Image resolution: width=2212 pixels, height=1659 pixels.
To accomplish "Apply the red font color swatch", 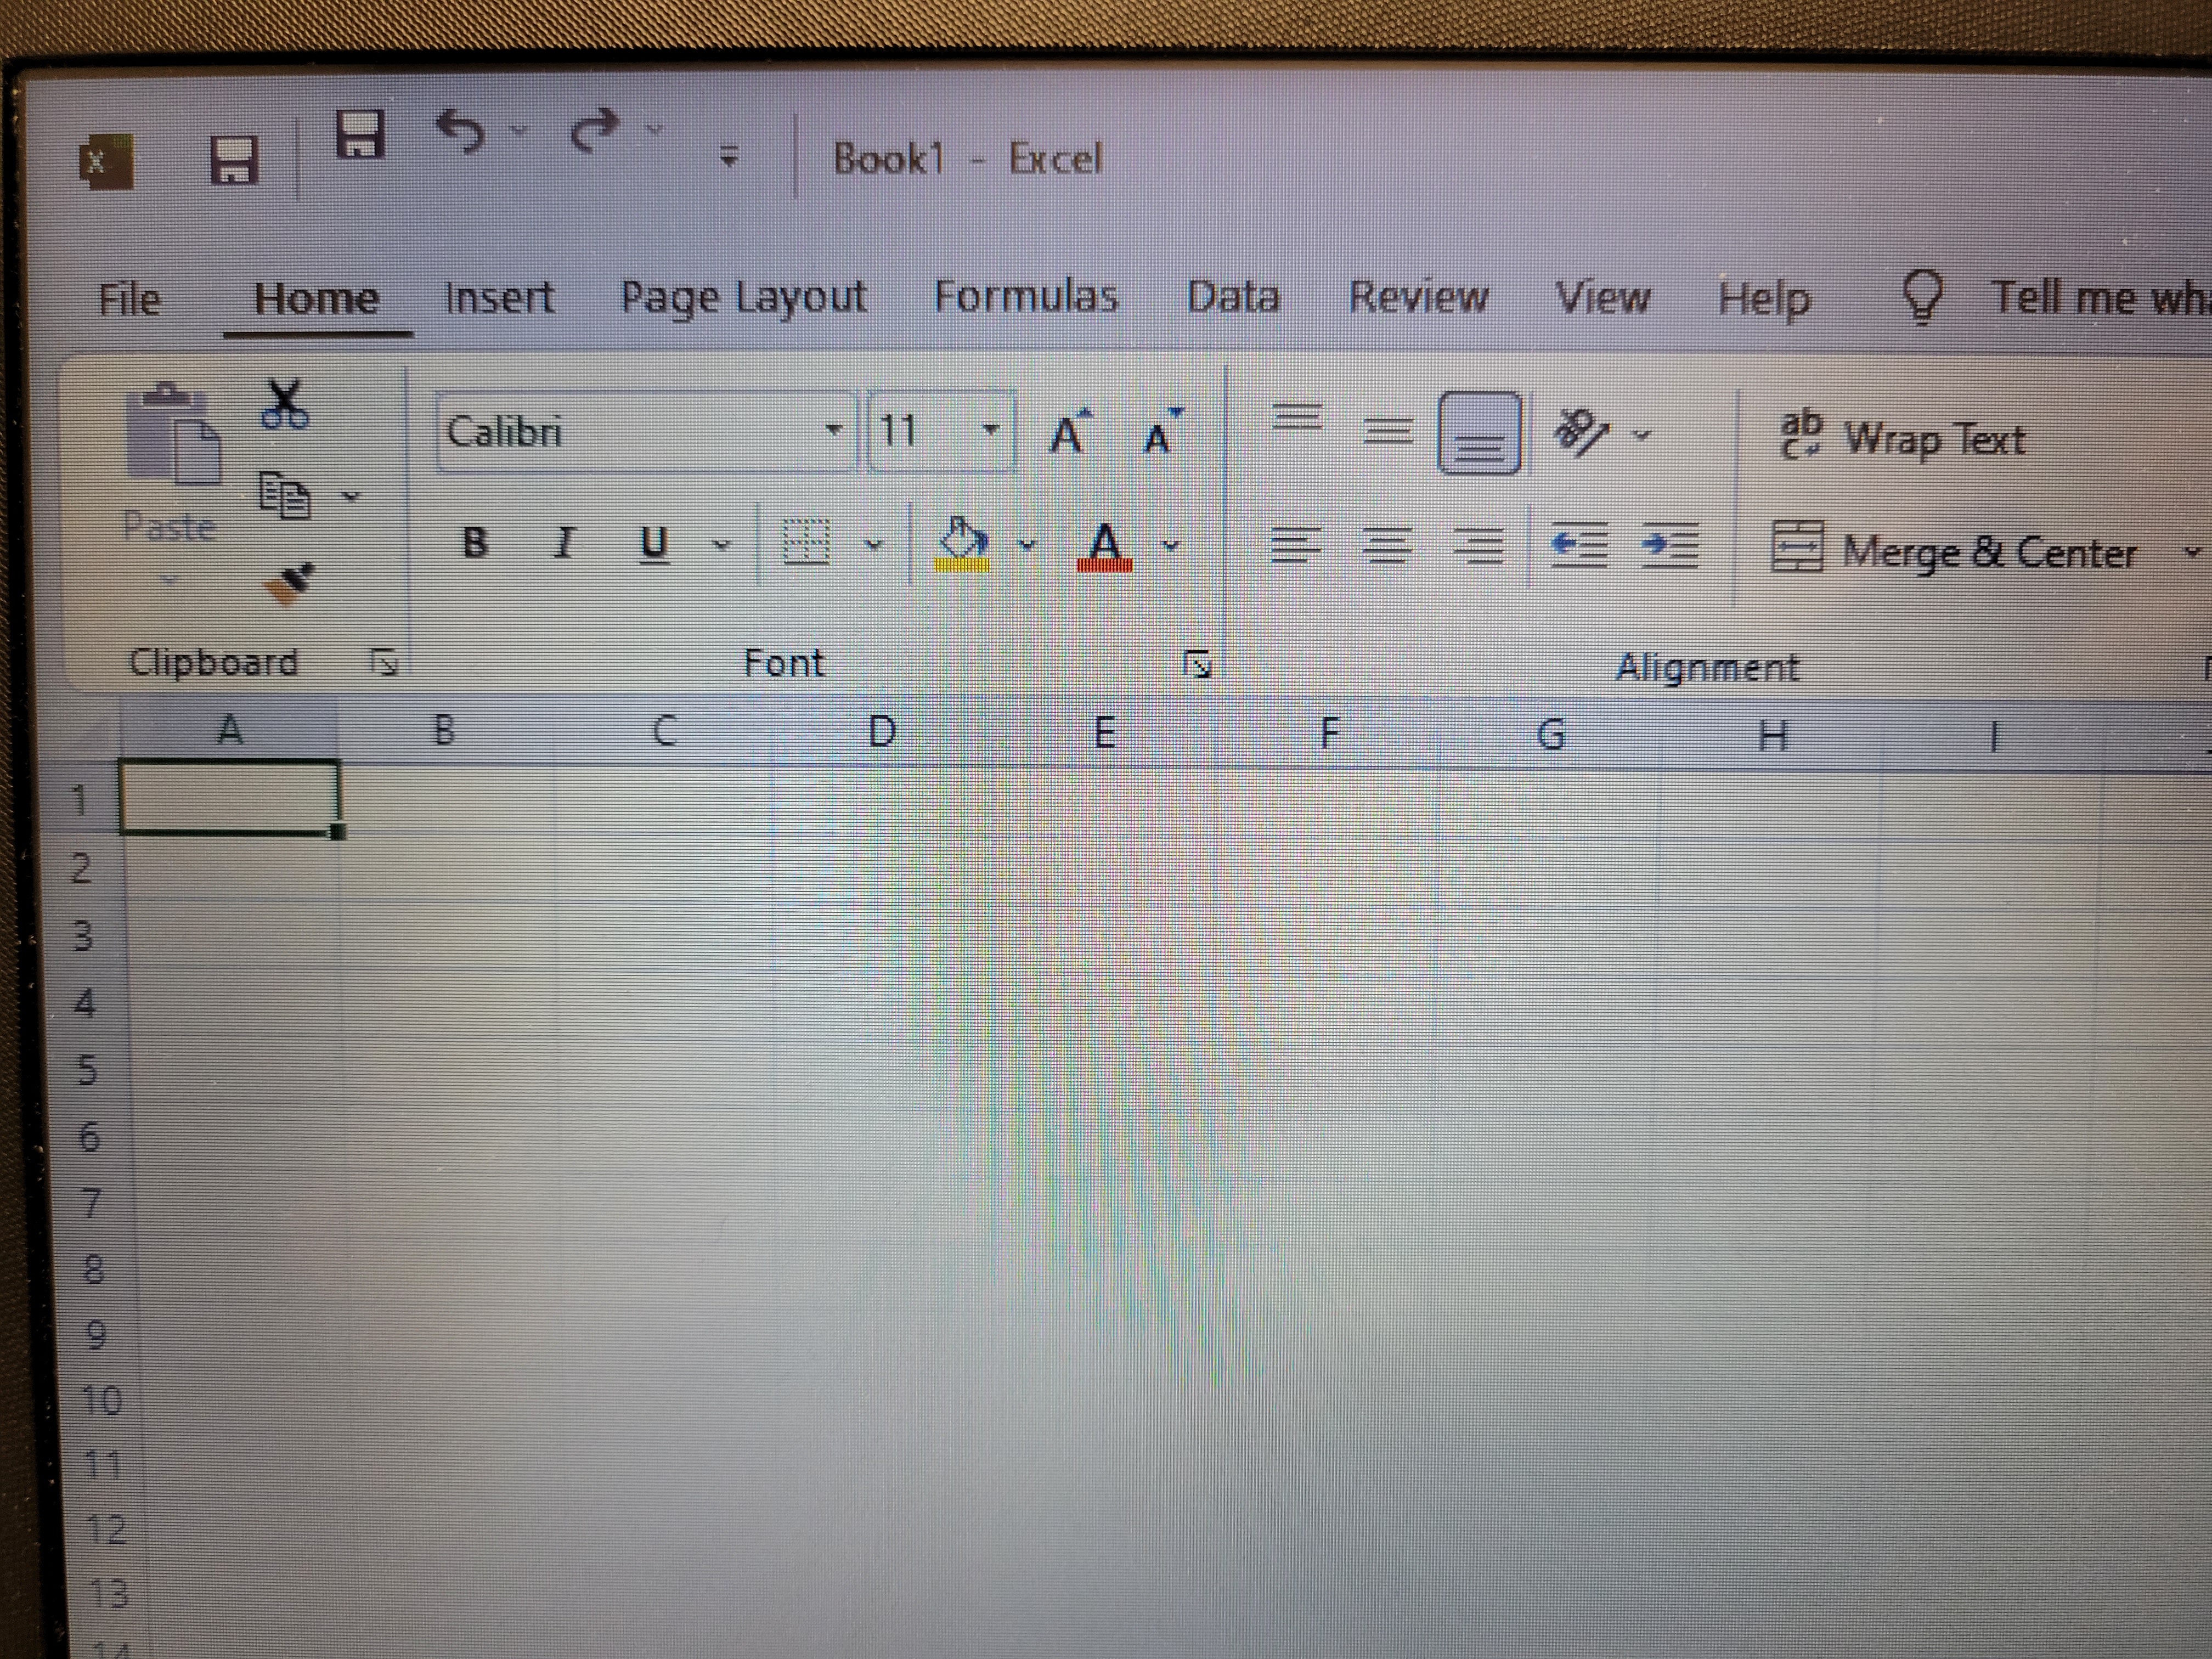I will click(x=1104, y=547).
